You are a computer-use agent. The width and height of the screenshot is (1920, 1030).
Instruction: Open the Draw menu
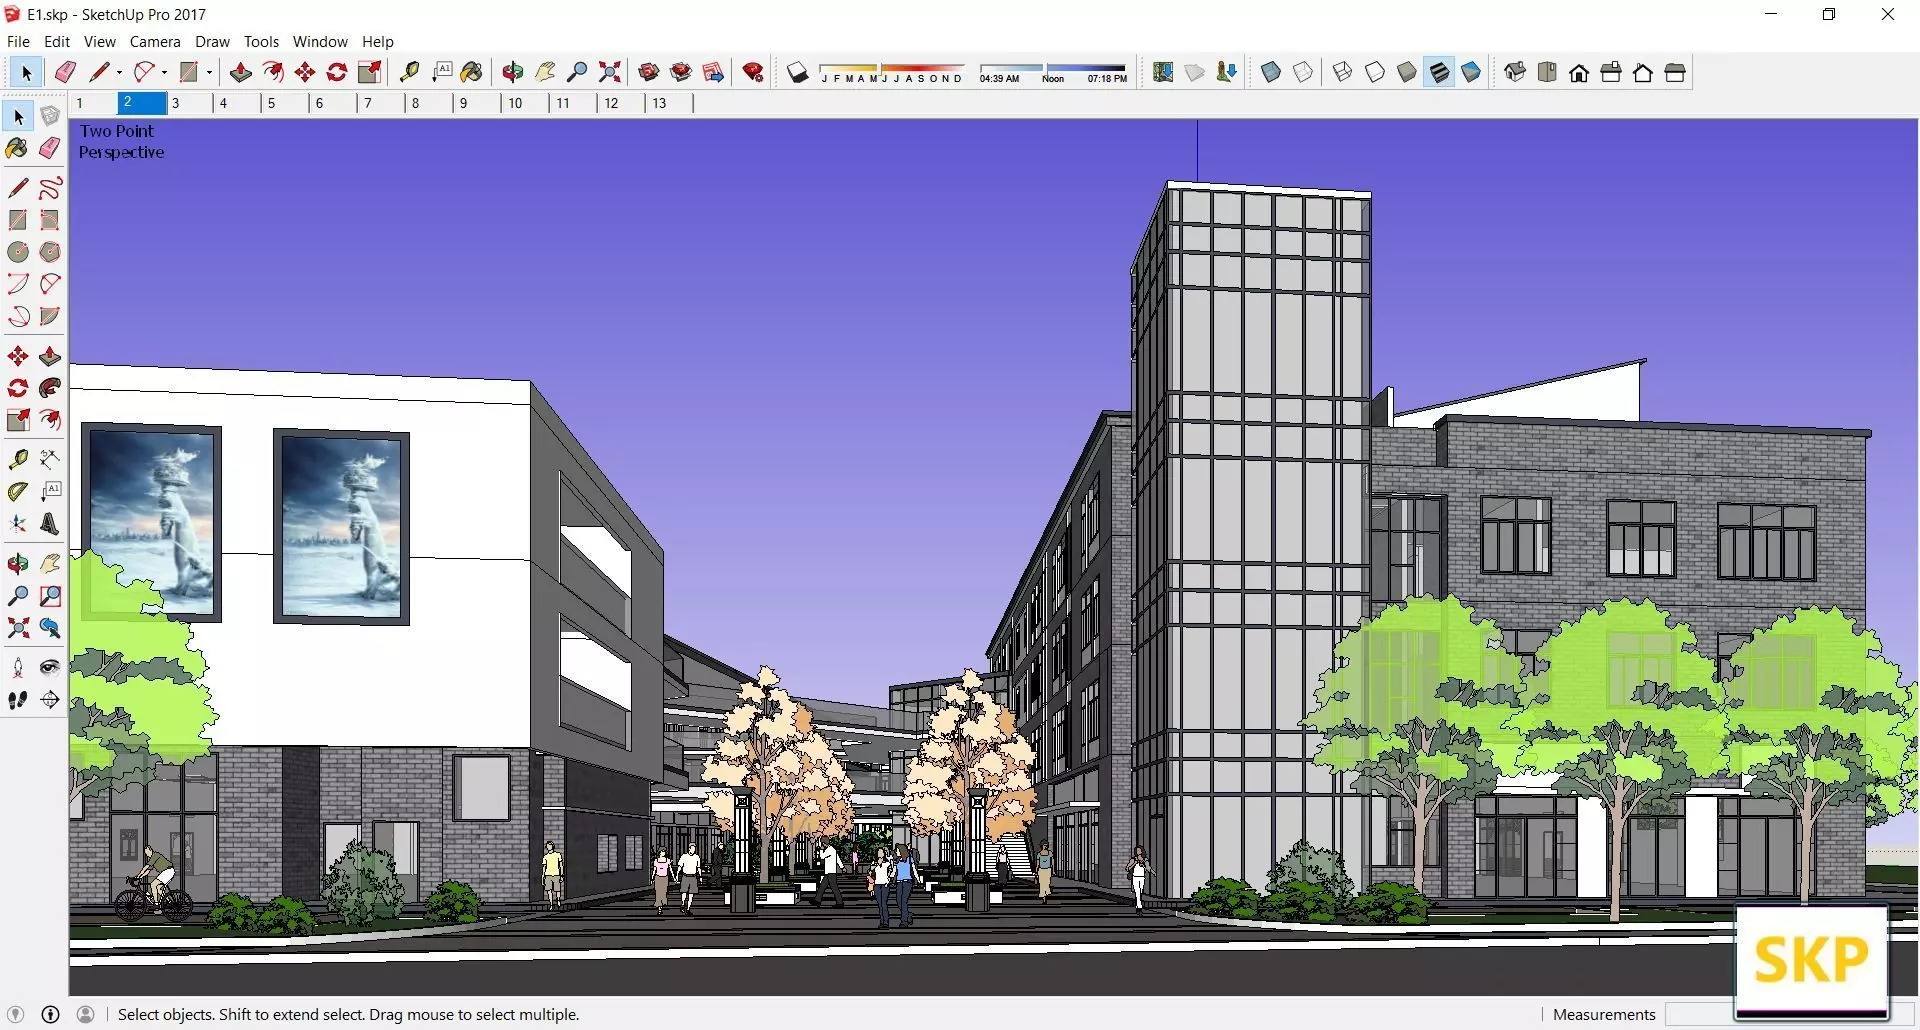[212, 41]
